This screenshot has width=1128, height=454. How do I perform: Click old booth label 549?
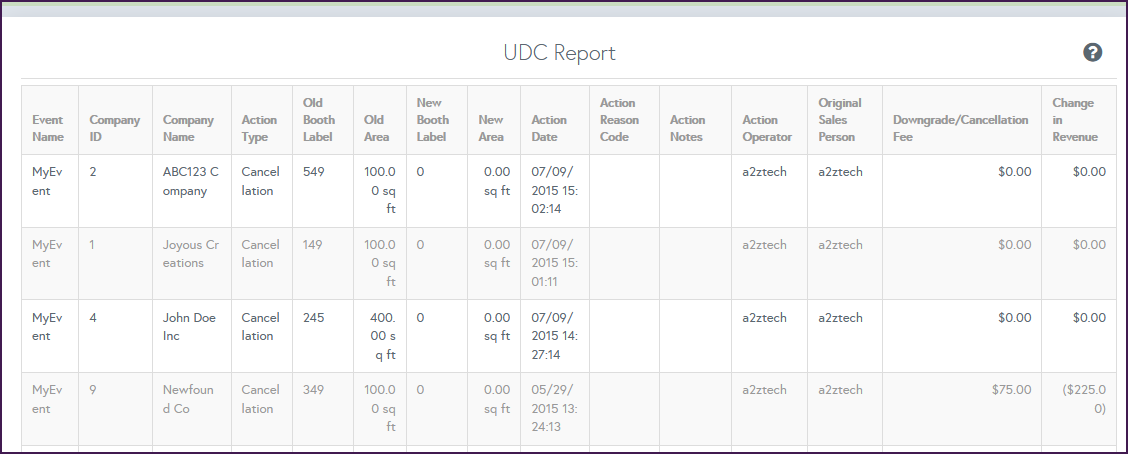coord(313,172)
